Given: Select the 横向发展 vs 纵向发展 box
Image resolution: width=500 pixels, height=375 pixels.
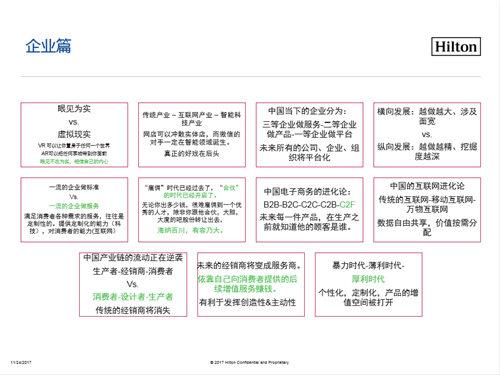Looking at the screenshot, I should (x=427, y=135).
